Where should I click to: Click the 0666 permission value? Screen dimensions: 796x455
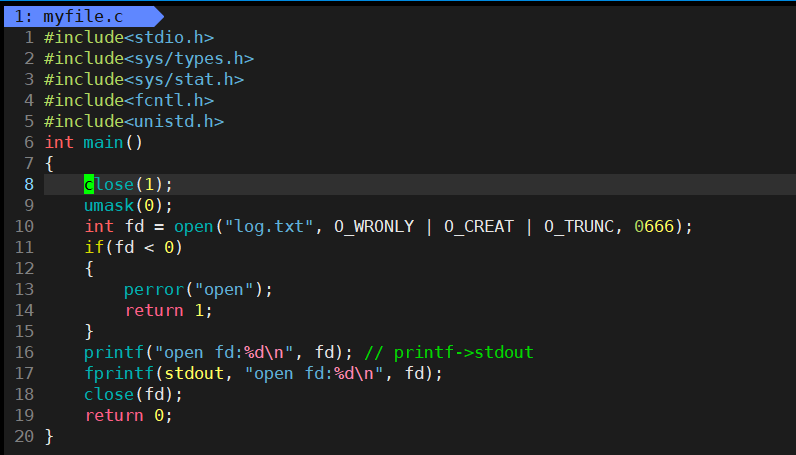pos(653,227)
